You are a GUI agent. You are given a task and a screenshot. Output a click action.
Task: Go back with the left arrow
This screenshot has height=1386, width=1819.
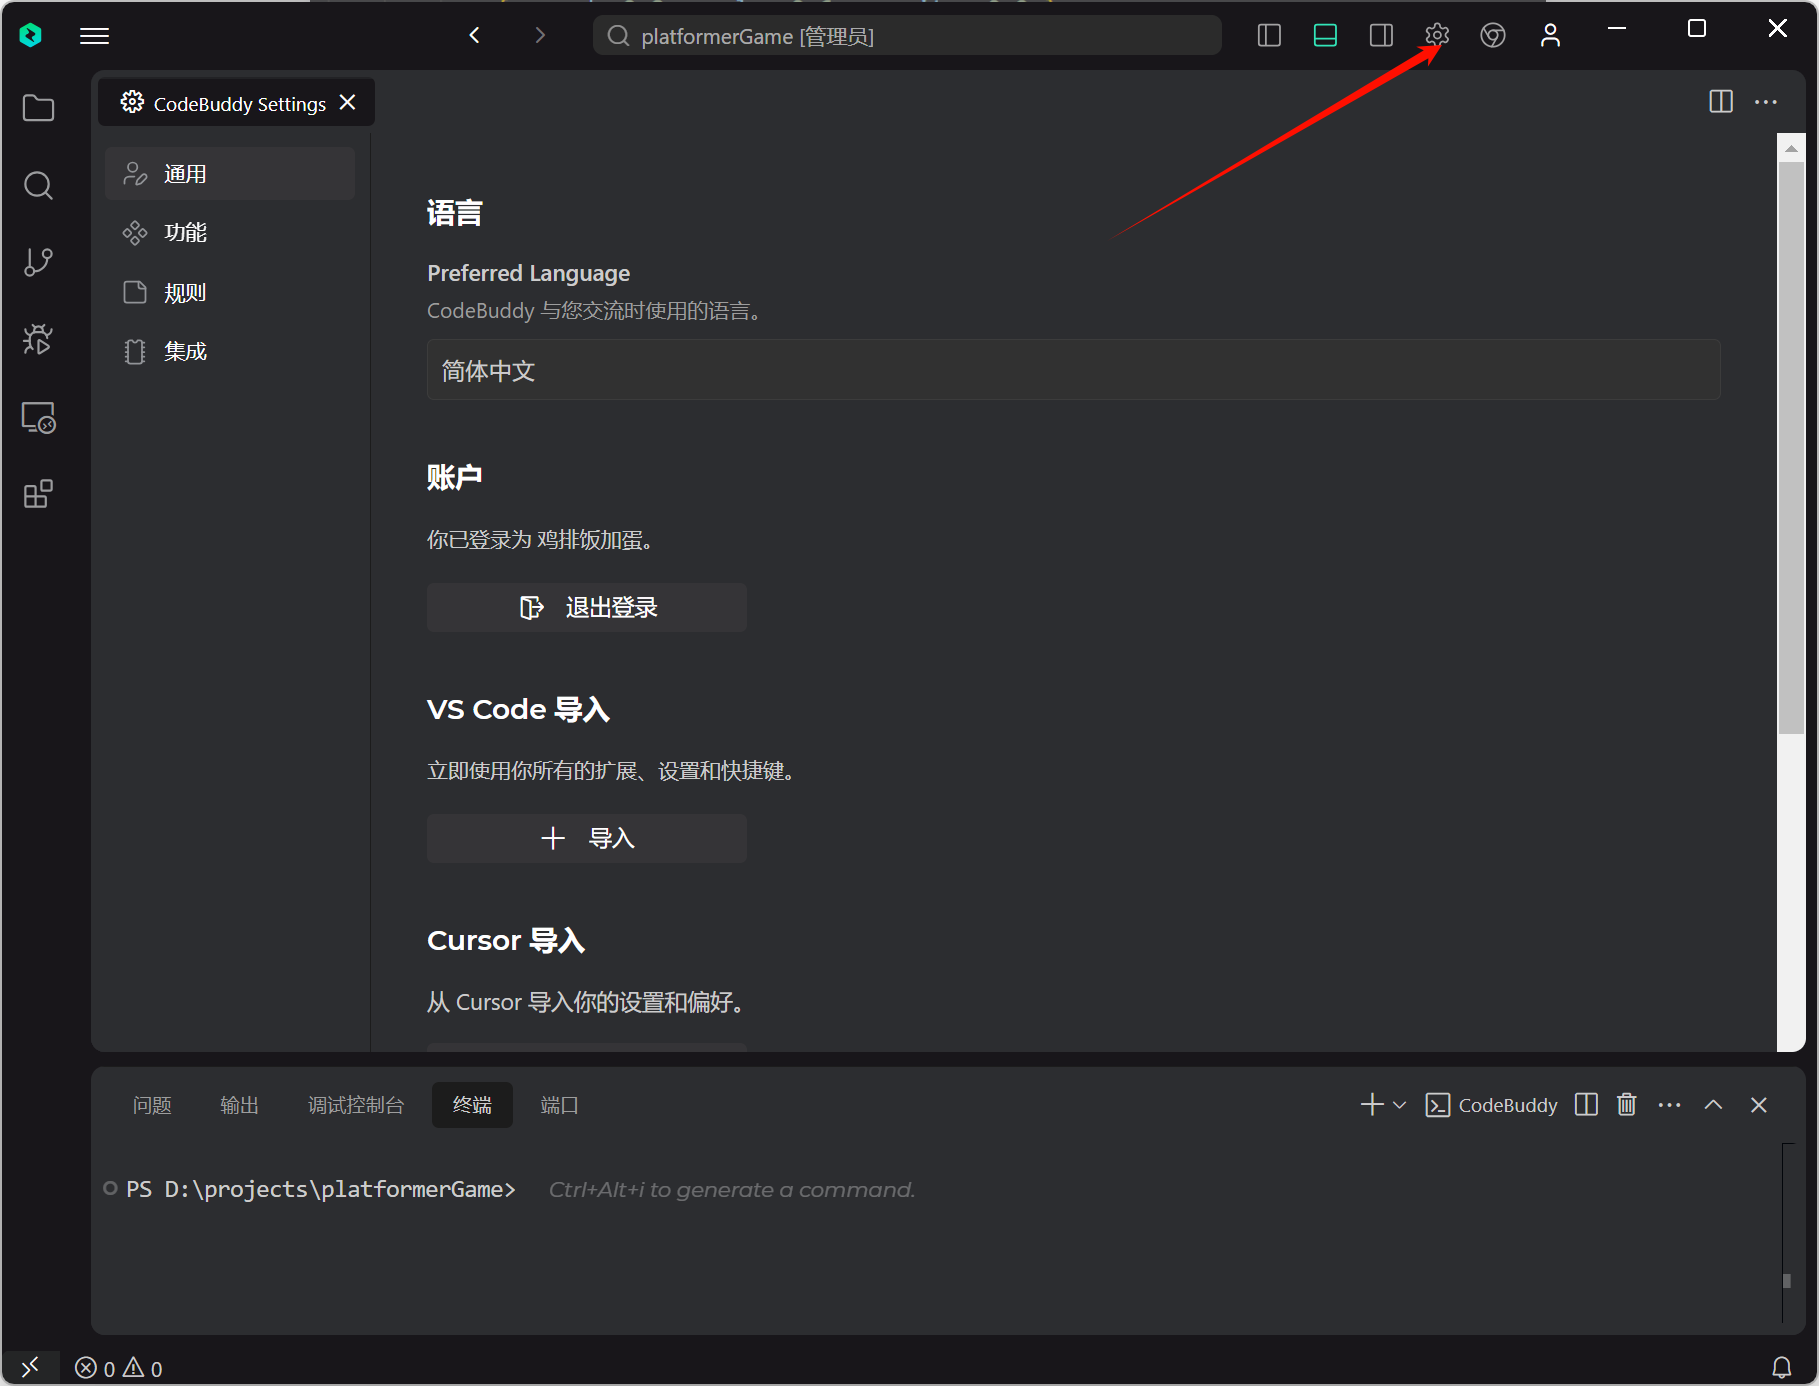[475, 35]
